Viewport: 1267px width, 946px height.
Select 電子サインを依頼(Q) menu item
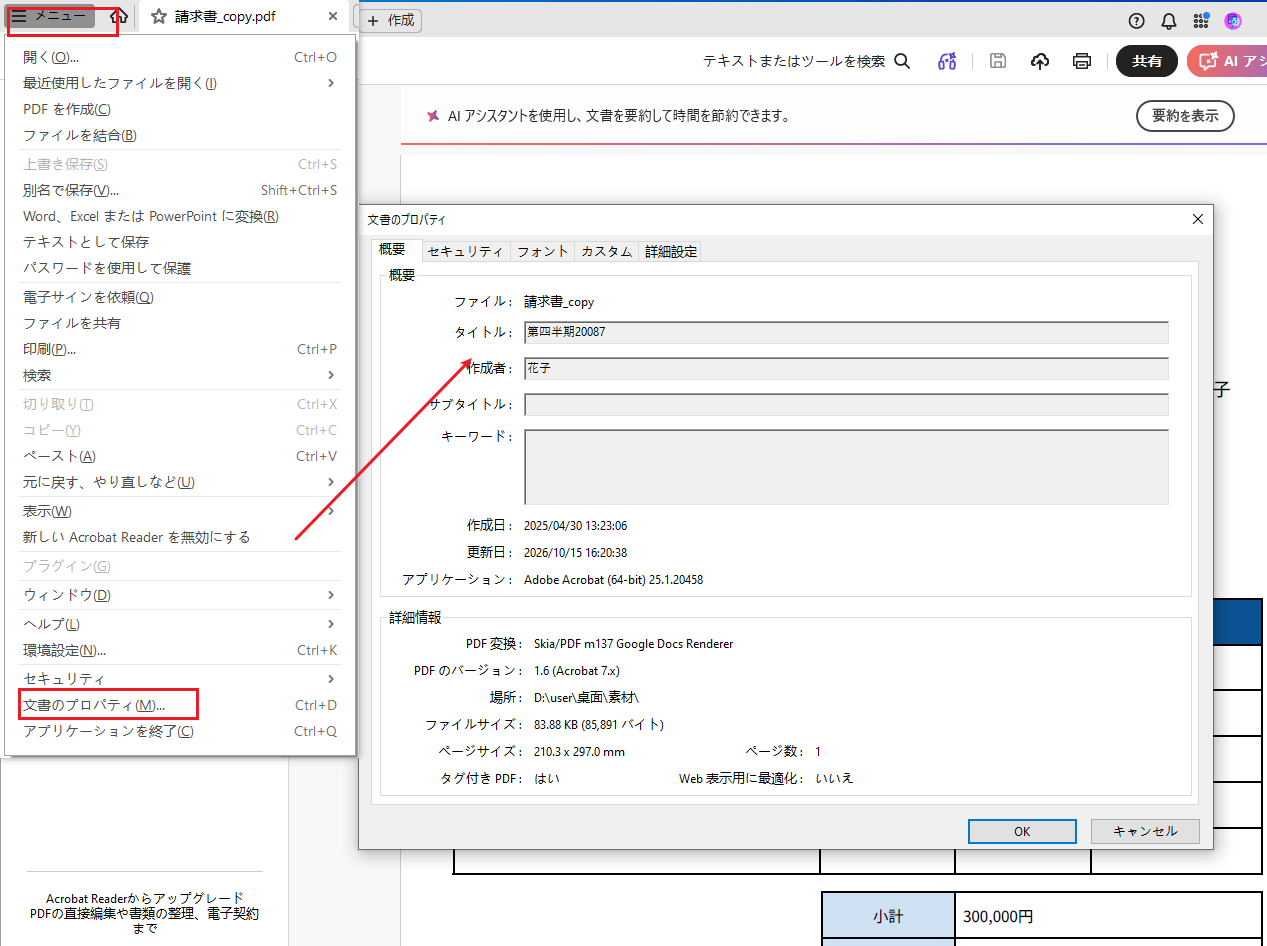point(180,297)
